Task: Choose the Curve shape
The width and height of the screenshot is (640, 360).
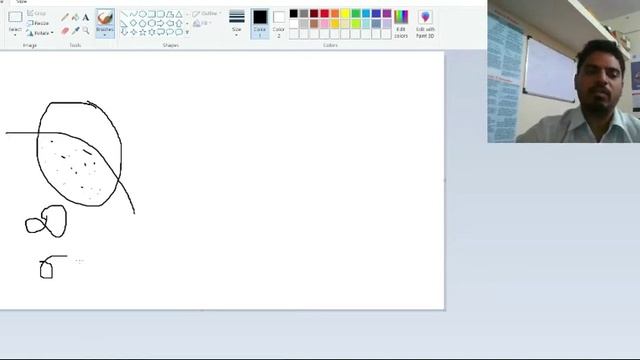Action: click(133, 14)
